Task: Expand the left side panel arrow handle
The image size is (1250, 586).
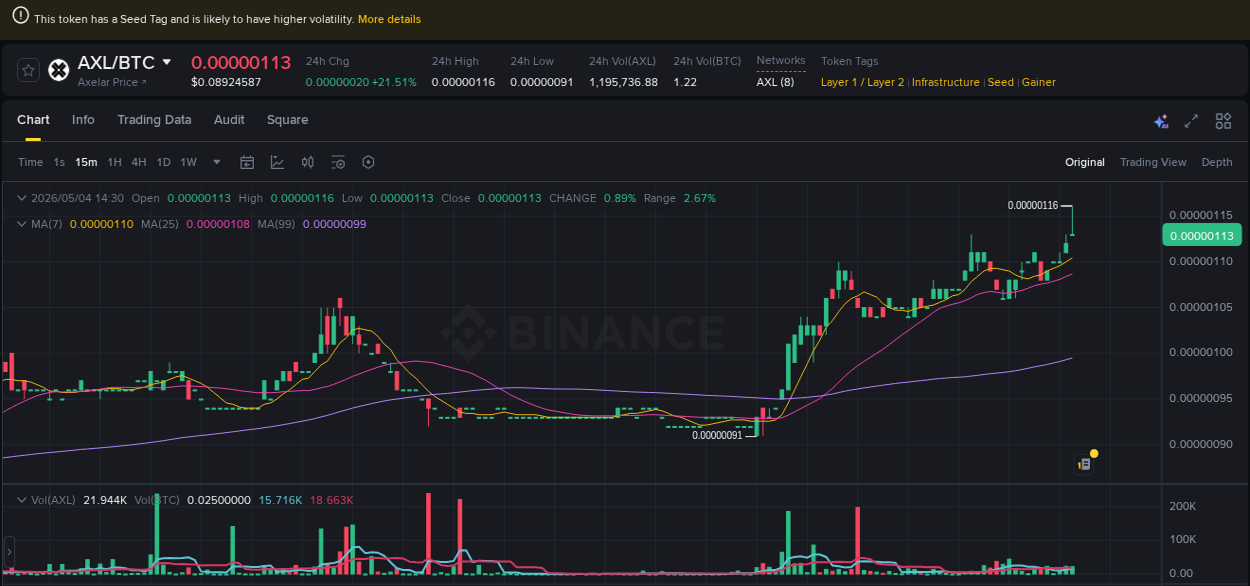Action: click(x=9, y=551)
